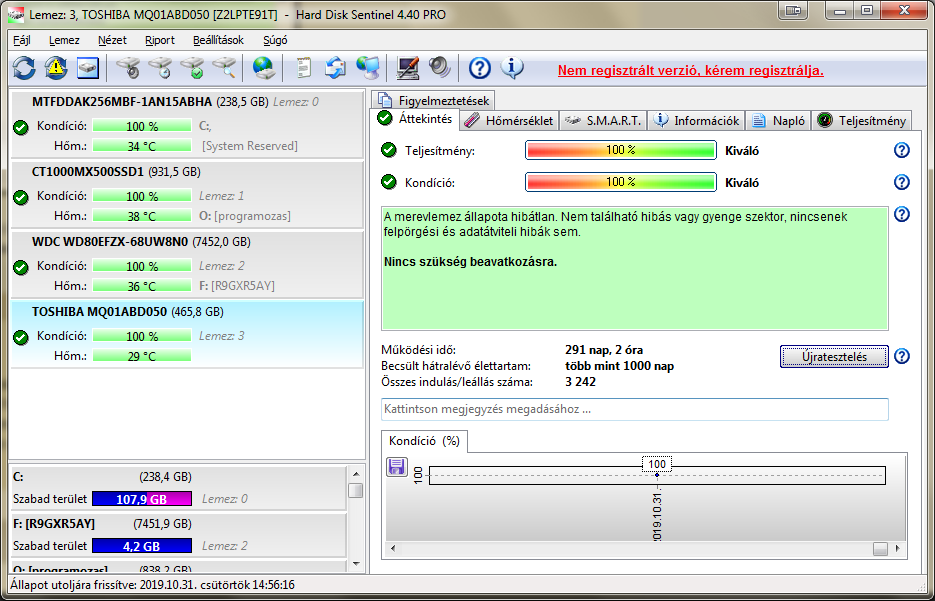Switch to the Információk tab
Screen dimensions: 935x601
click(x=696, y=120)
